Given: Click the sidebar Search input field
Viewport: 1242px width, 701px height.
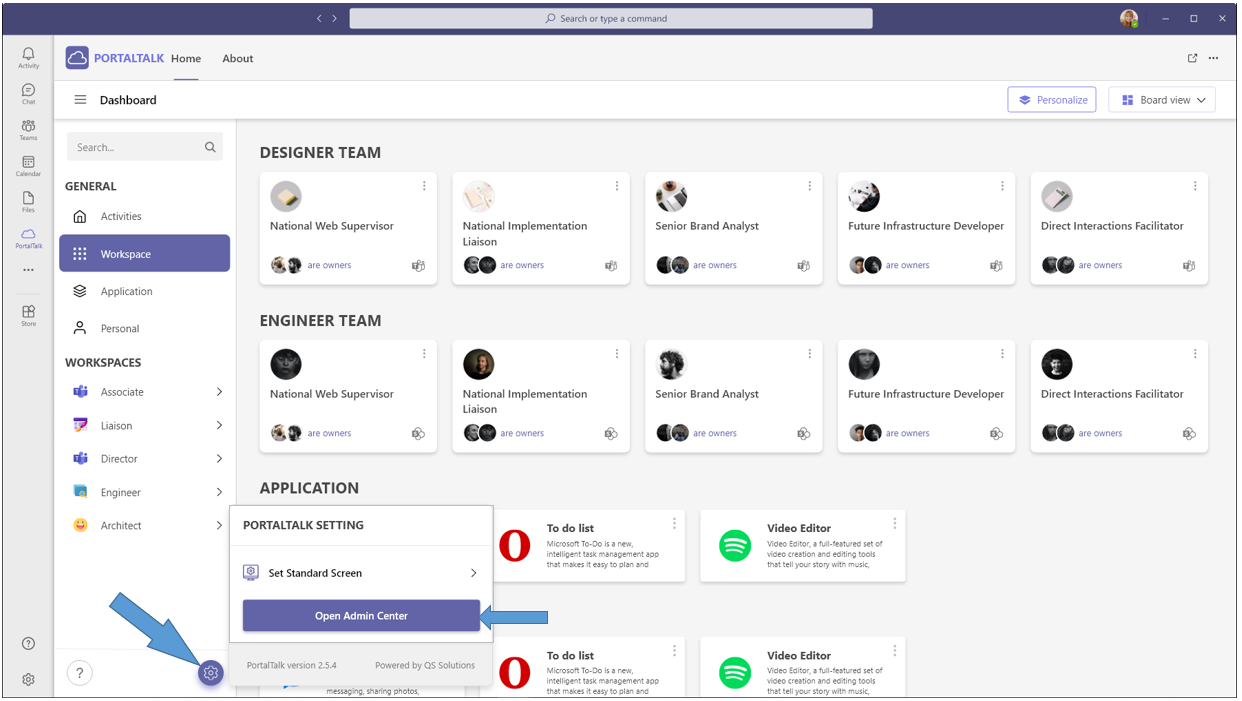Looking at the screenshot, I should (137, 147).
